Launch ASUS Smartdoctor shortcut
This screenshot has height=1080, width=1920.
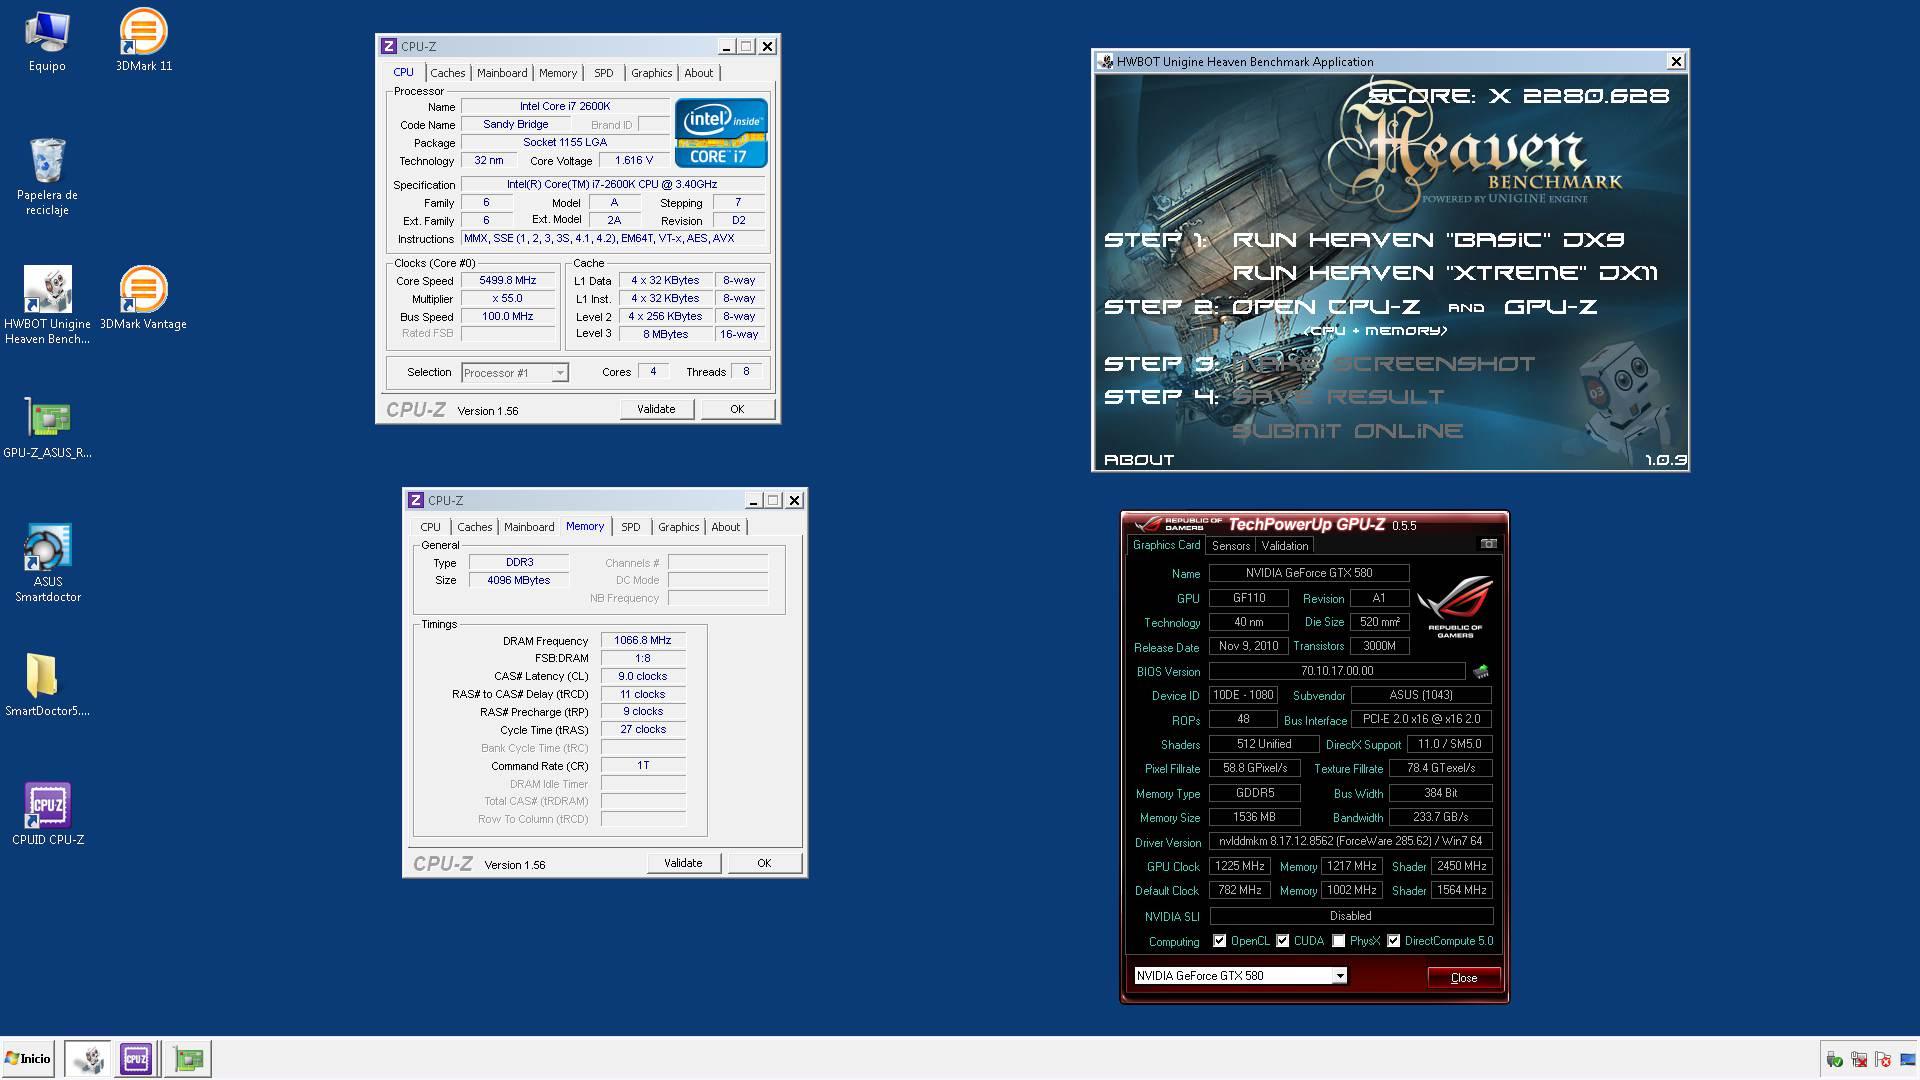[47, 562]
